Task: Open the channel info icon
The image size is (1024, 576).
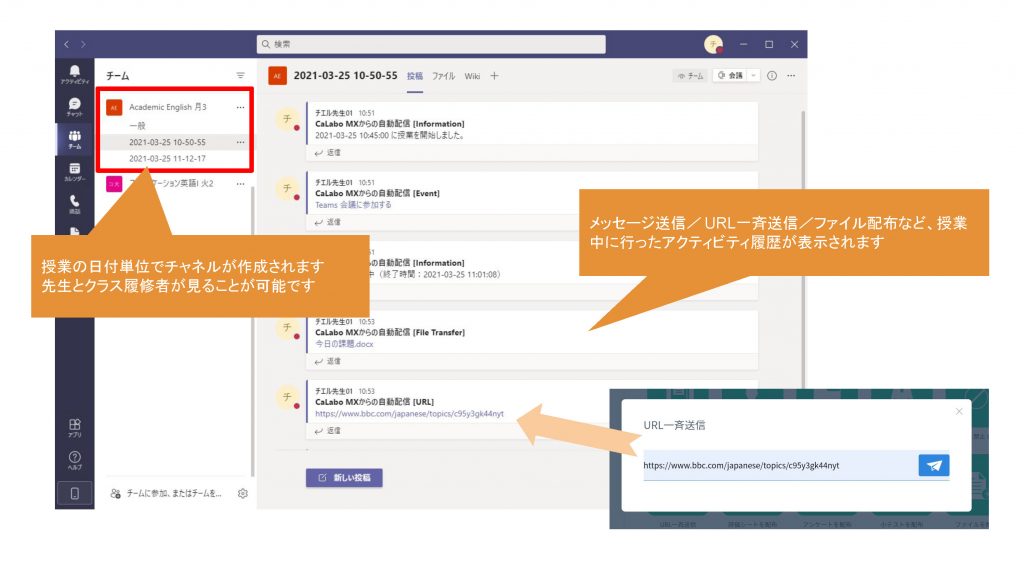Action: [772, 76]
